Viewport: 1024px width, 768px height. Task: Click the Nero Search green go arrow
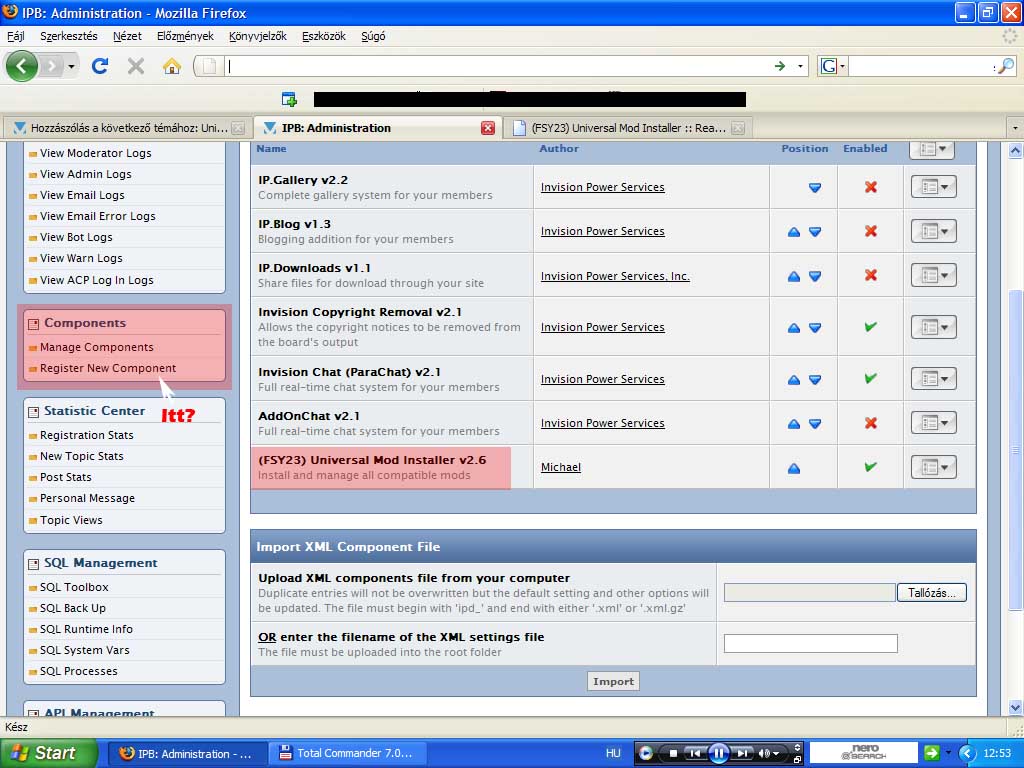932,753
